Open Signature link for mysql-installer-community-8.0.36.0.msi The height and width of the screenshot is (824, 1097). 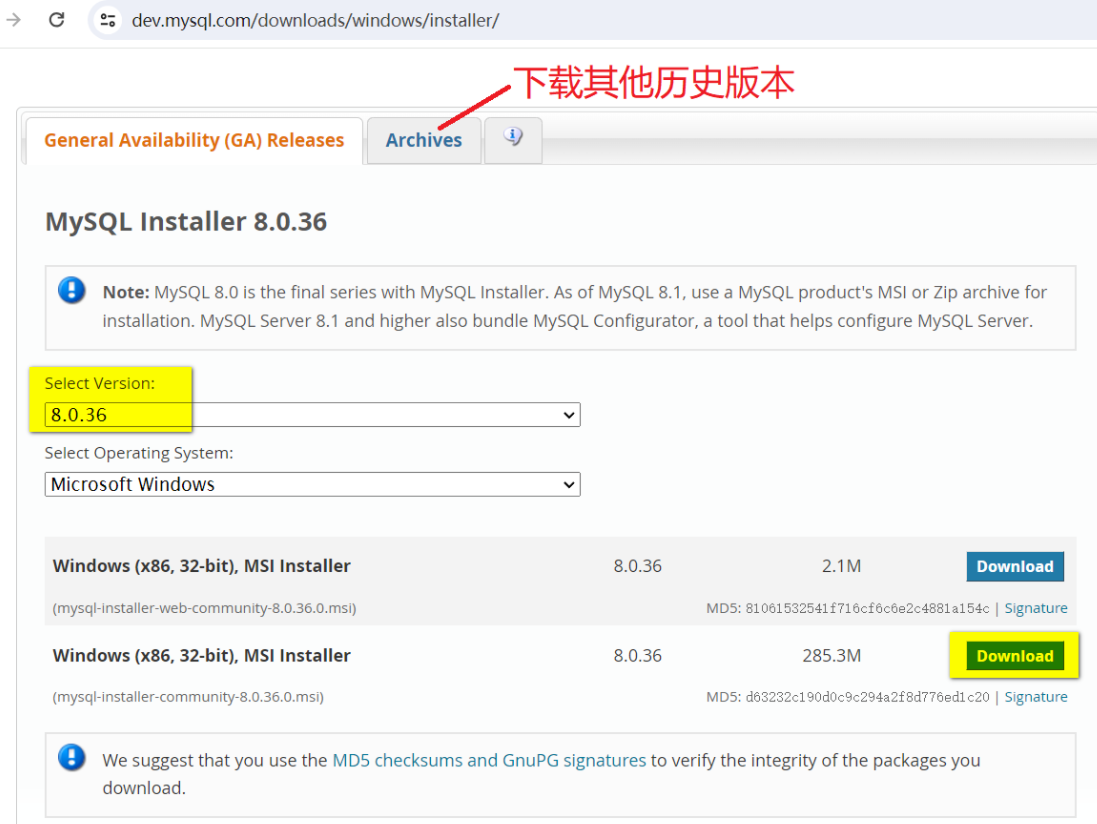pos(1036,697)
